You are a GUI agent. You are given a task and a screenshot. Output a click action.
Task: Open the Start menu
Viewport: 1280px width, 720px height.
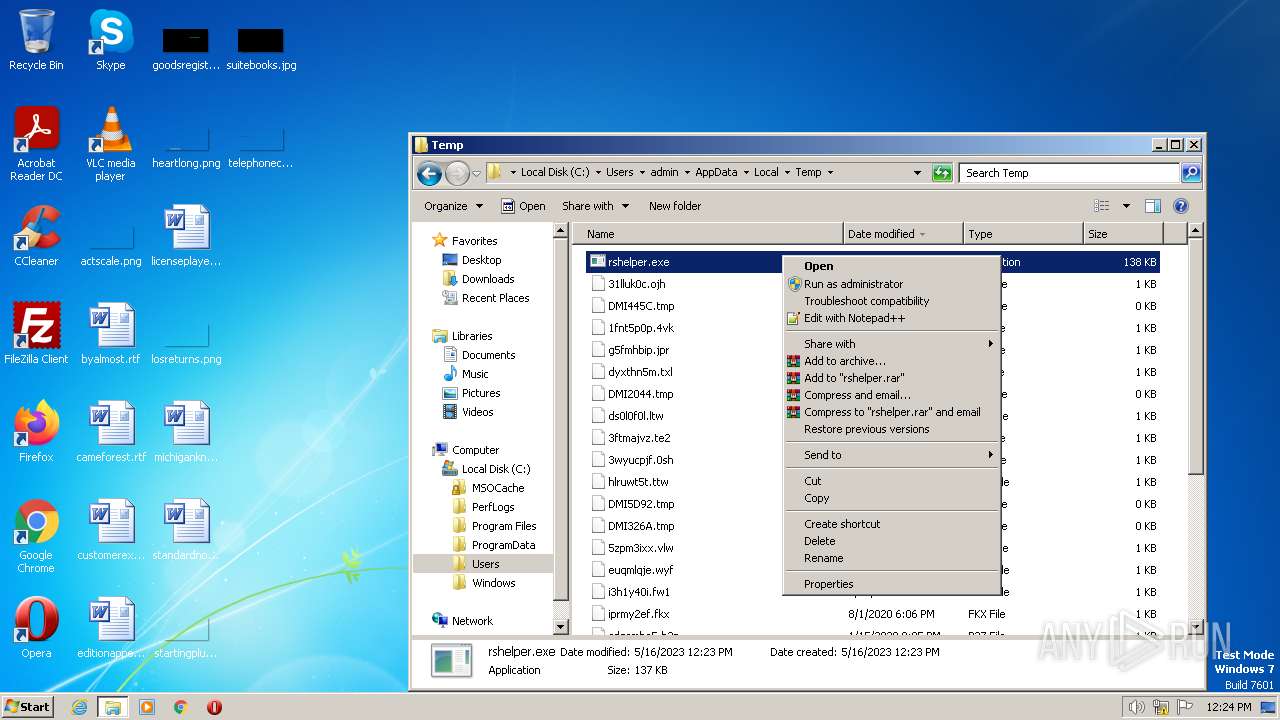pos(28,707)
